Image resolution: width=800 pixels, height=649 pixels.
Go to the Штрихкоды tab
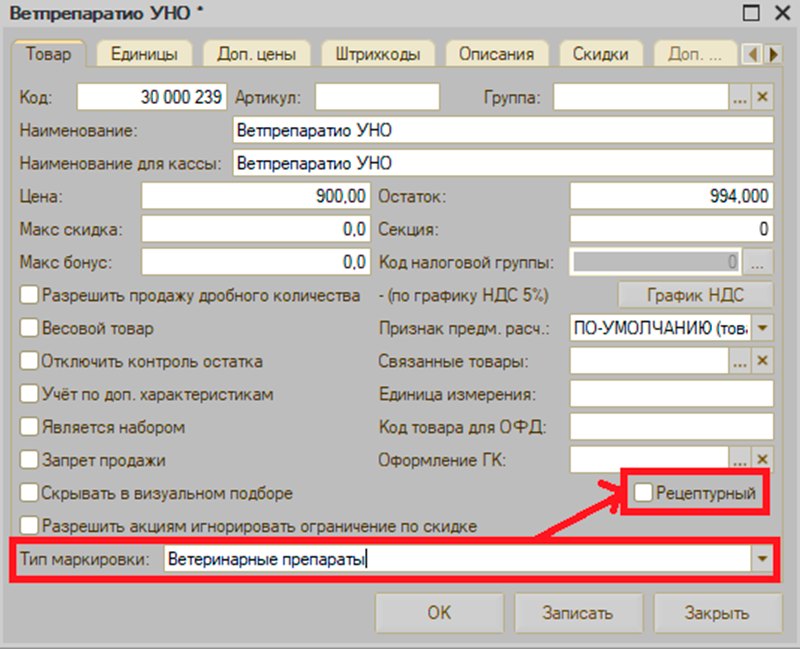378,54
